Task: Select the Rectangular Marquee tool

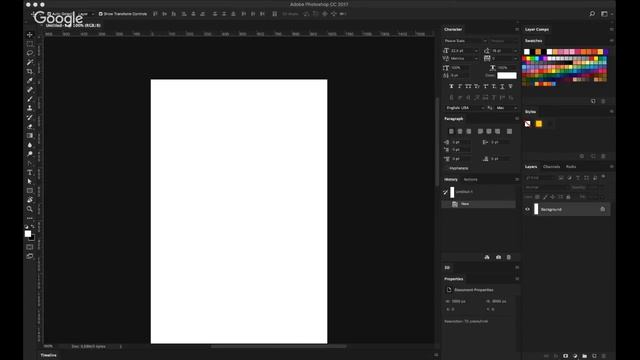Action: (x=30, y=44)
